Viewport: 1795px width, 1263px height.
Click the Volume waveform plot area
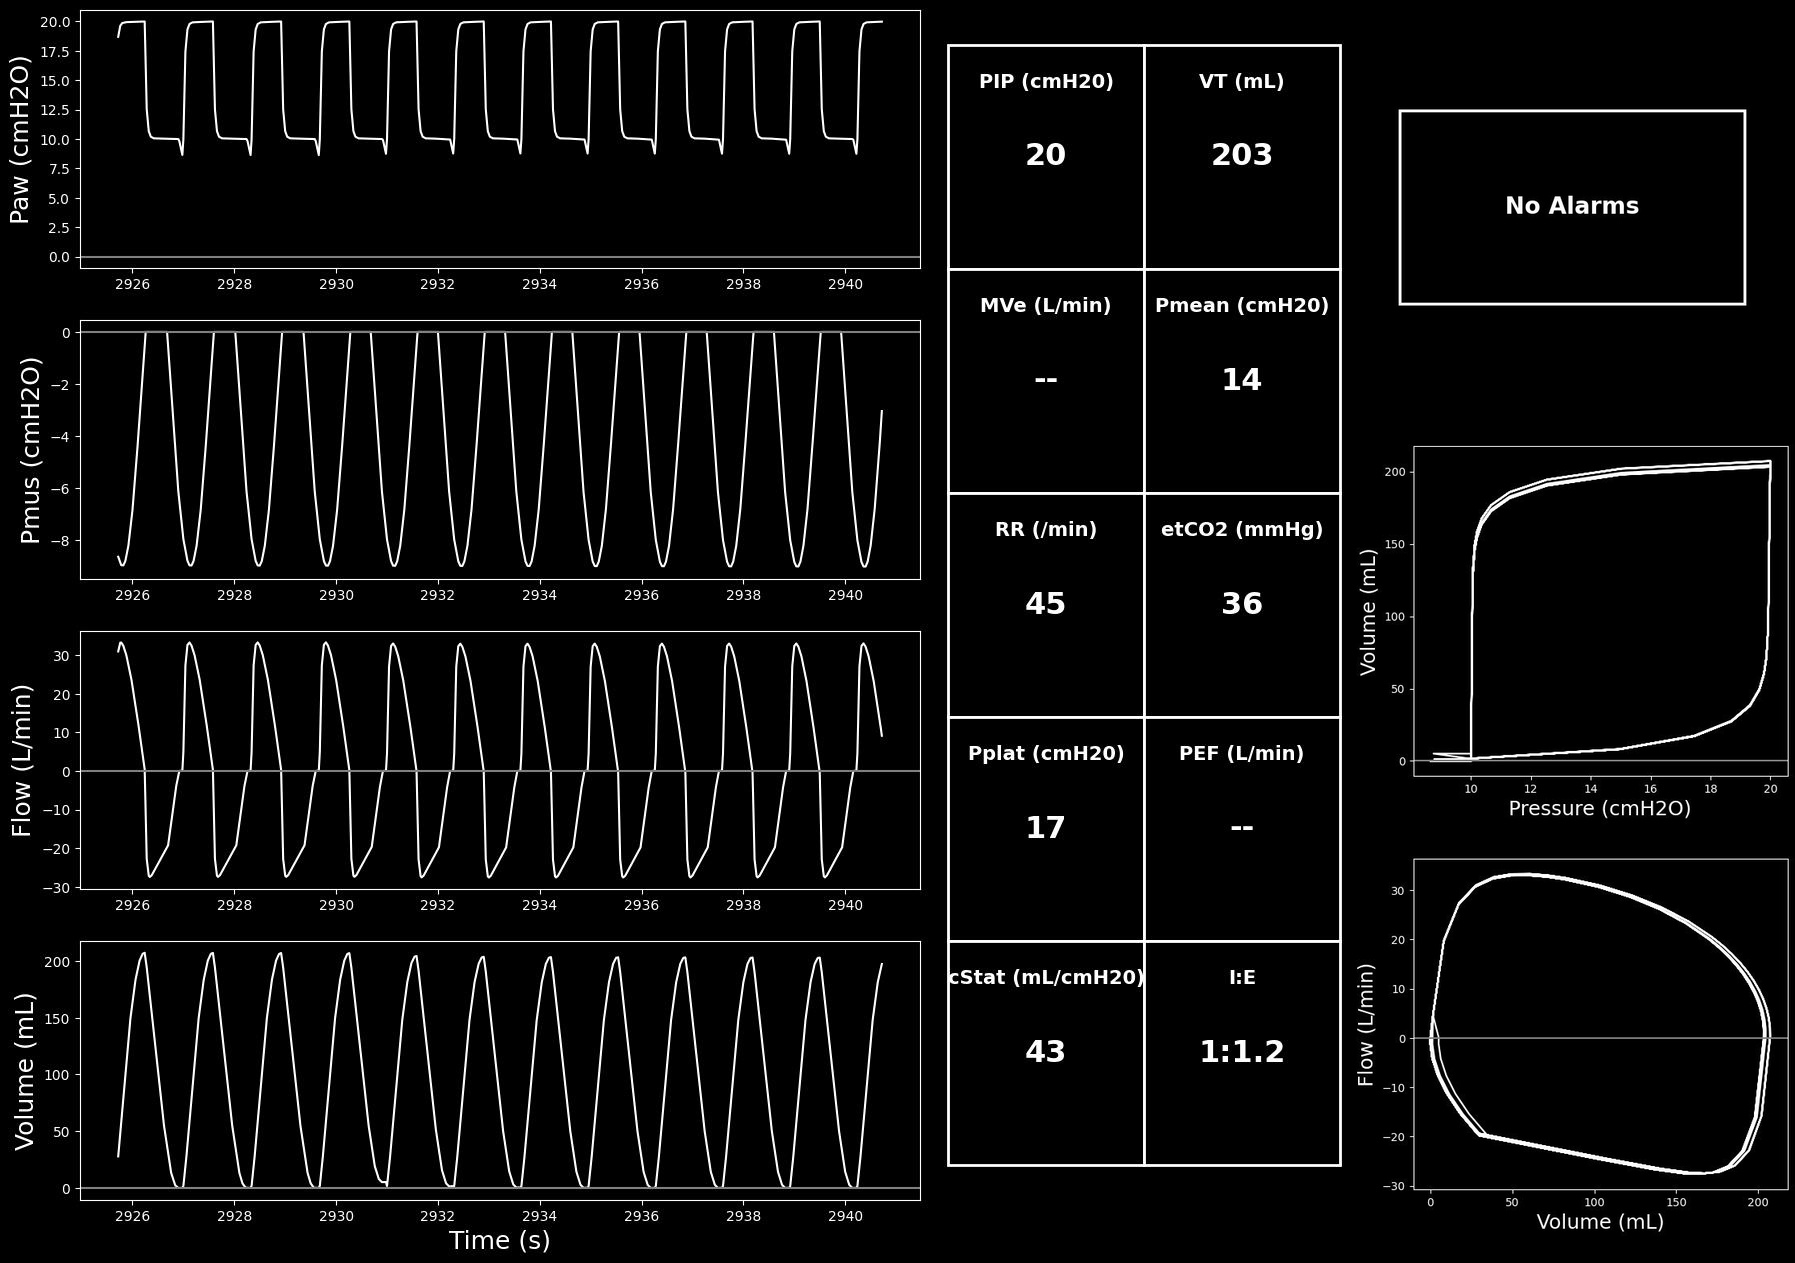(x=500, y=1071)
